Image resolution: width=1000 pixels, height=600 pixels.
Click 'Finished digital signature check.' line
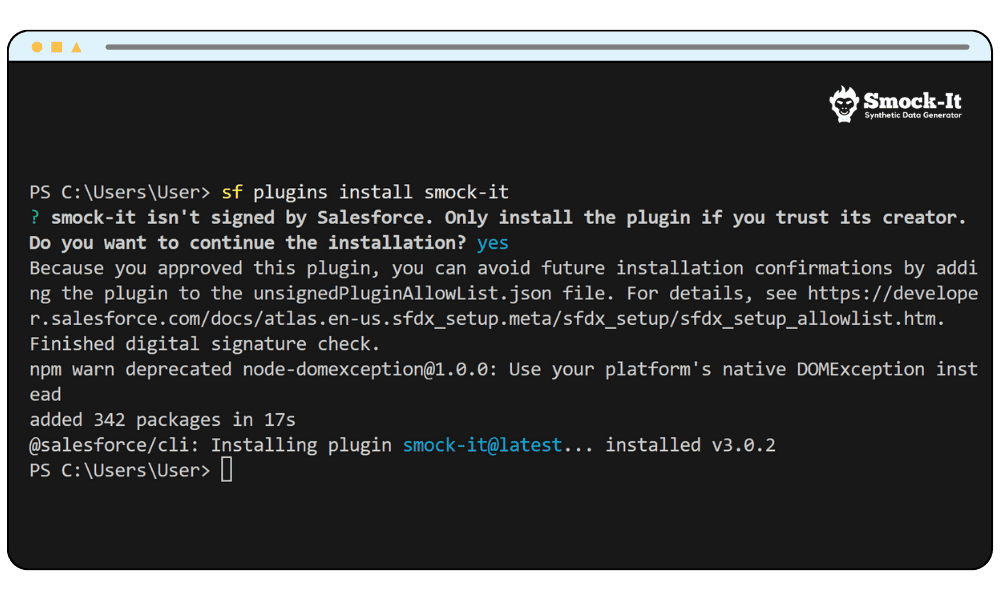205,344
